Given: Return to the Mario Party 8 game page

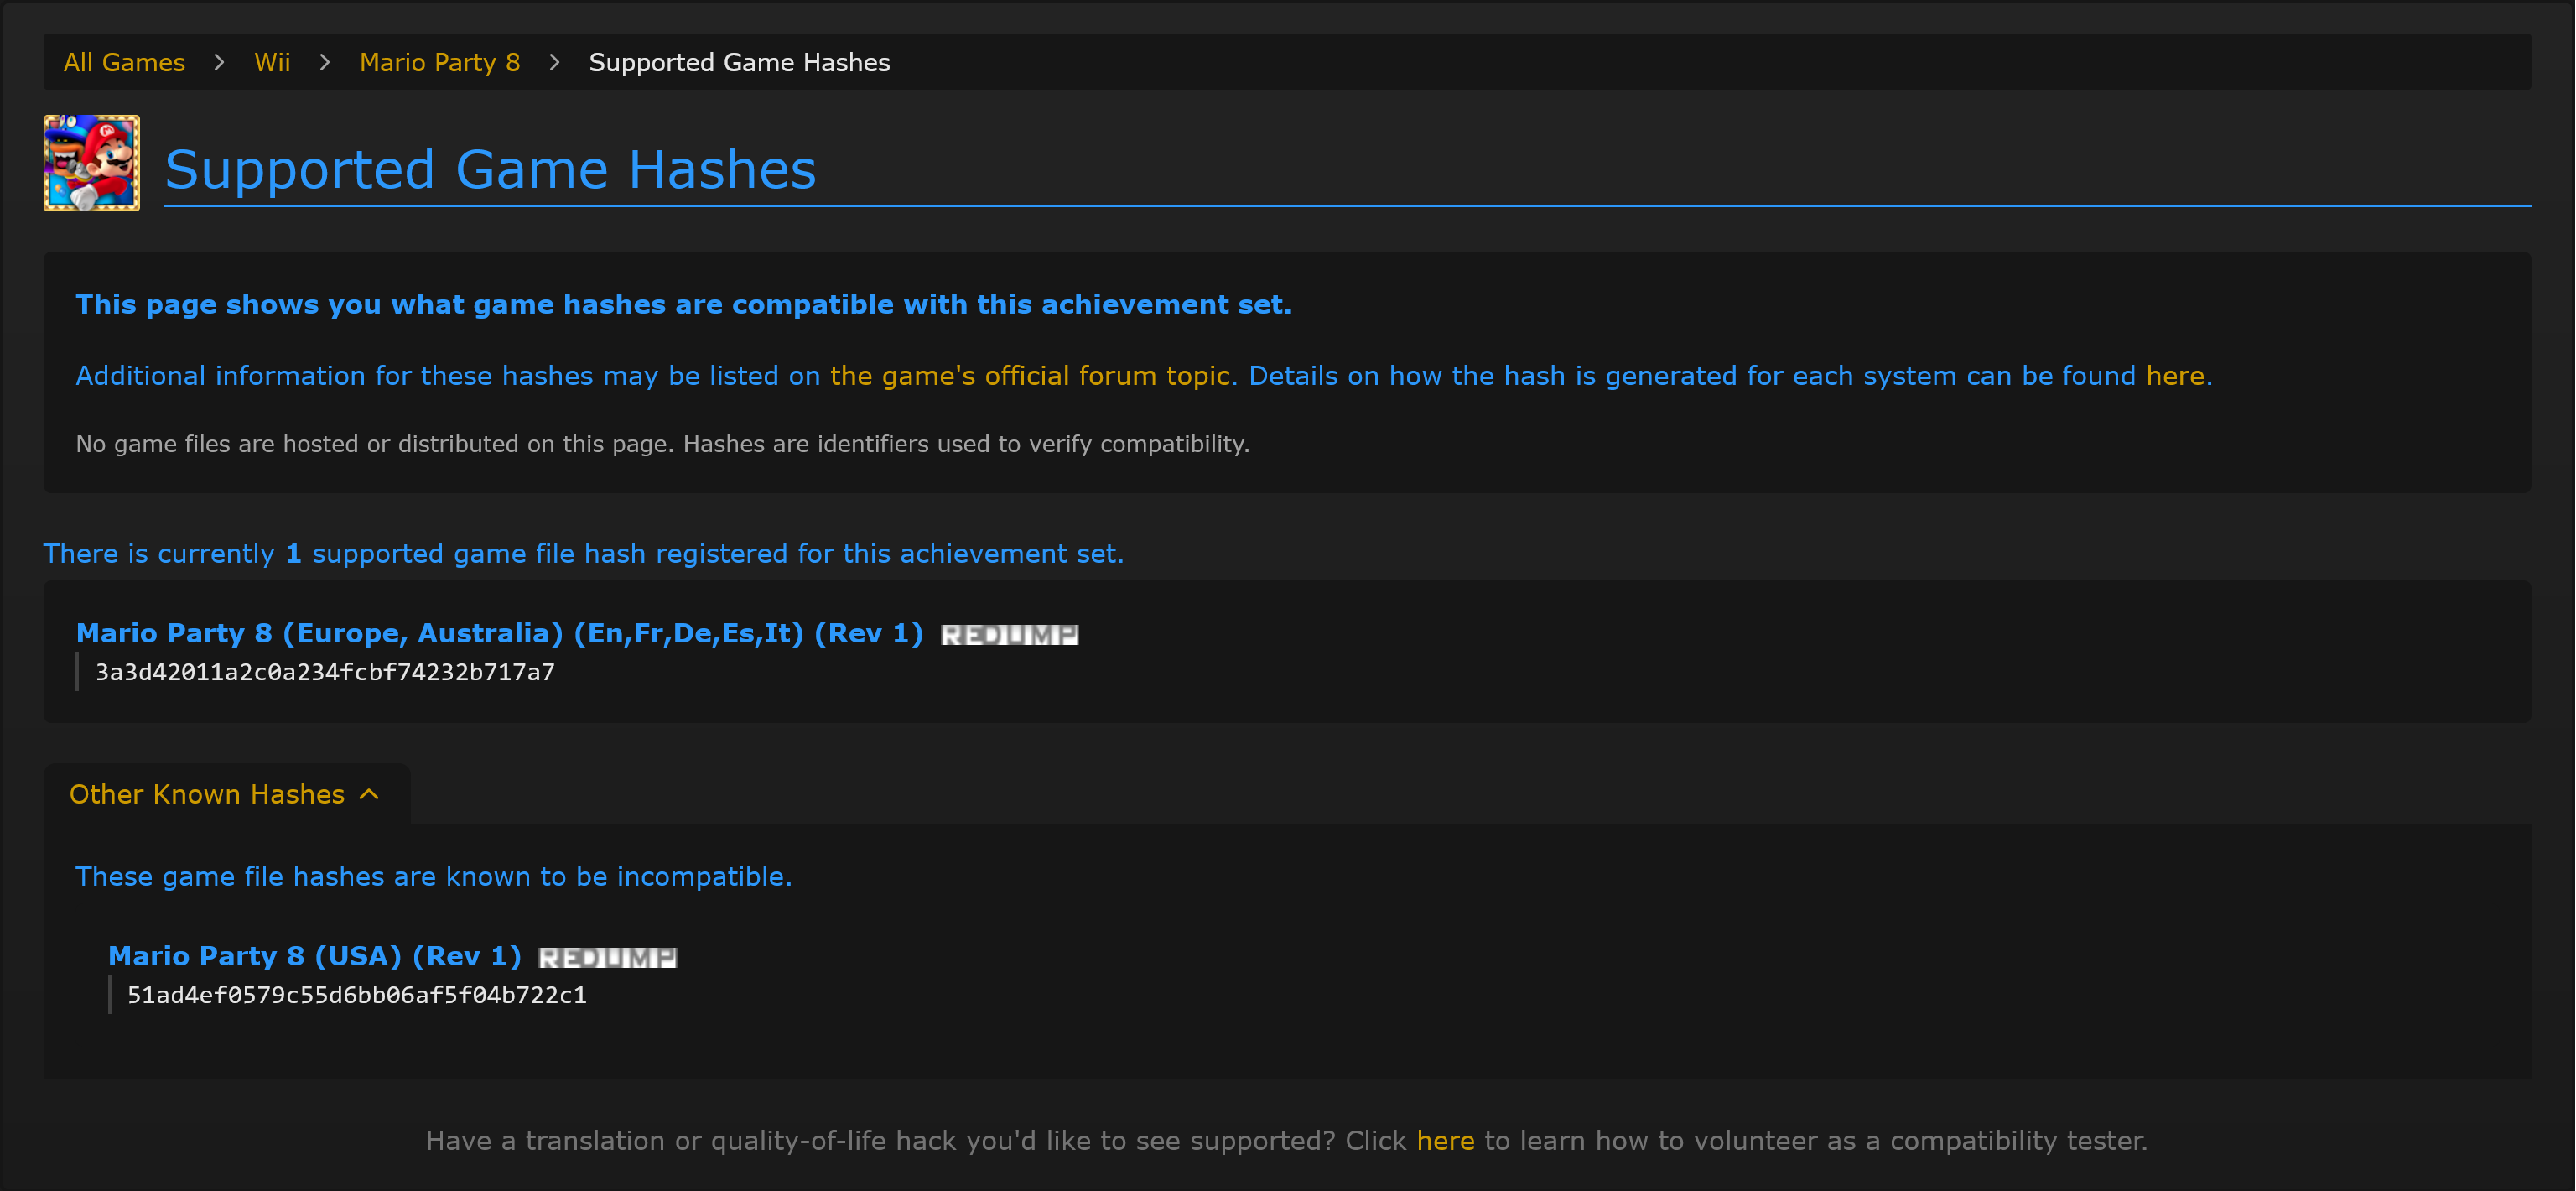Looking at the screenshot, I should (439, 62).
